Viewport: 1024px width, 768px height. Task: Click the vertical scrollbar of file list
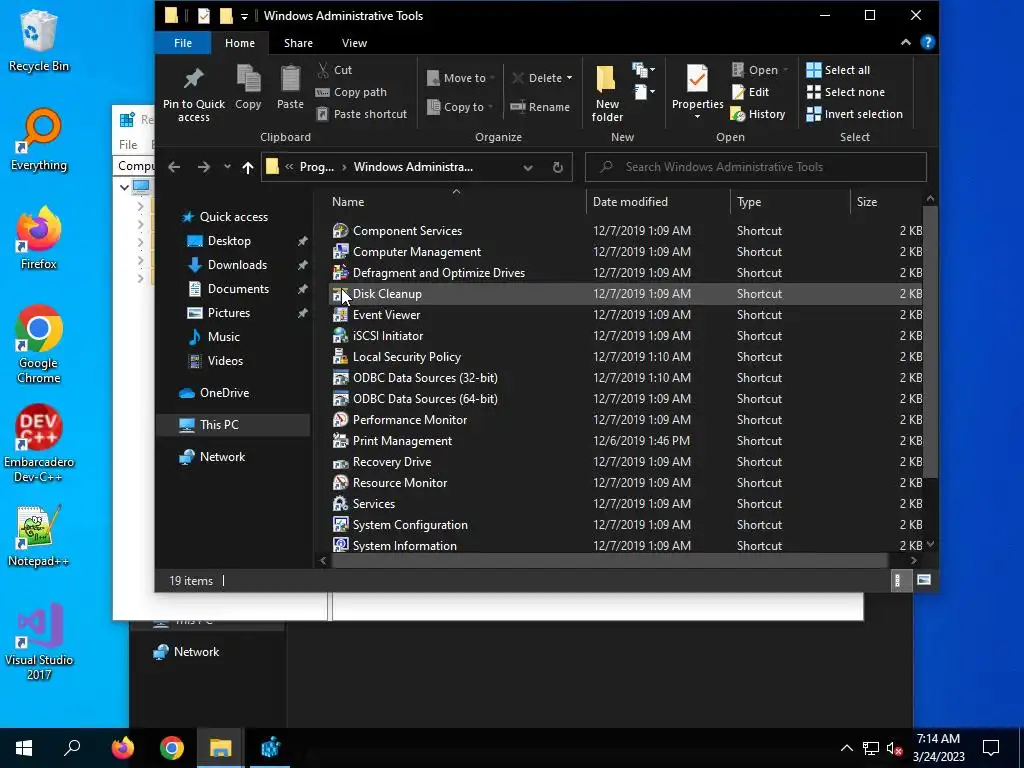(931, 341)
